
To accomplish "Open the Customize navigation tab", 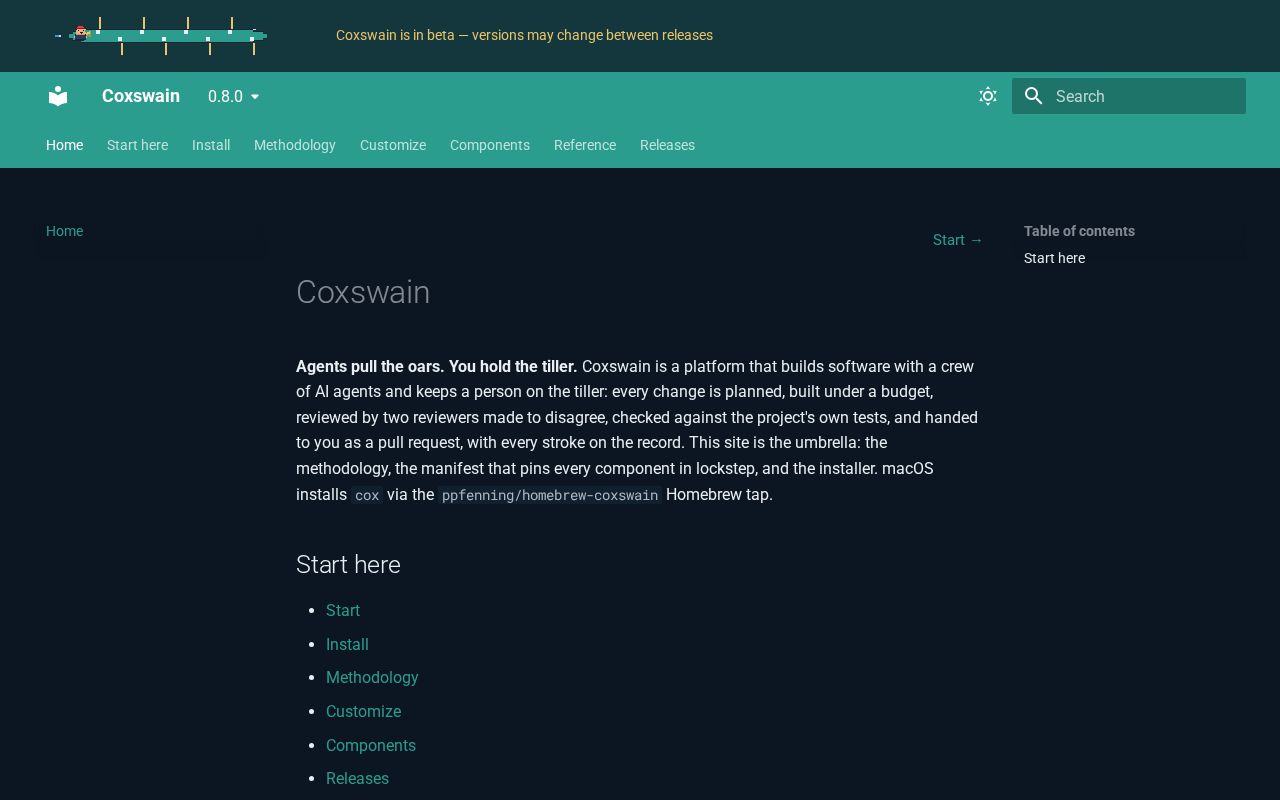I will point(393,145).
